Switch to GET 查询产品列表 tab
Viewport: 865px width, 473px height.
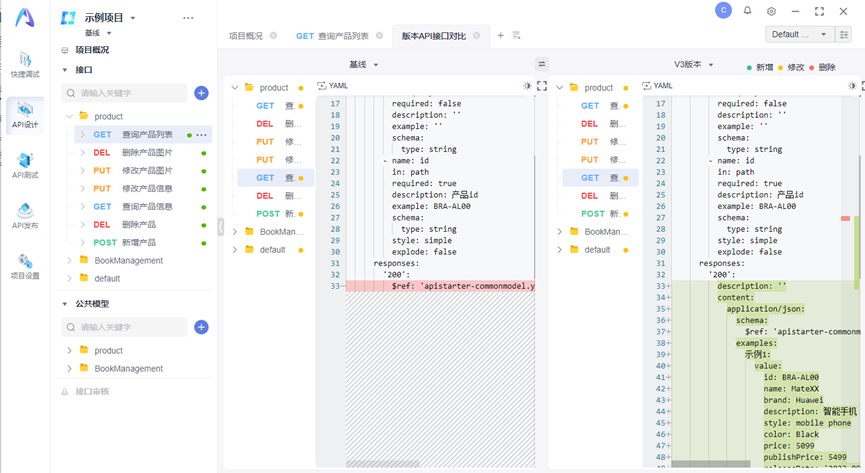coord(332,36)
